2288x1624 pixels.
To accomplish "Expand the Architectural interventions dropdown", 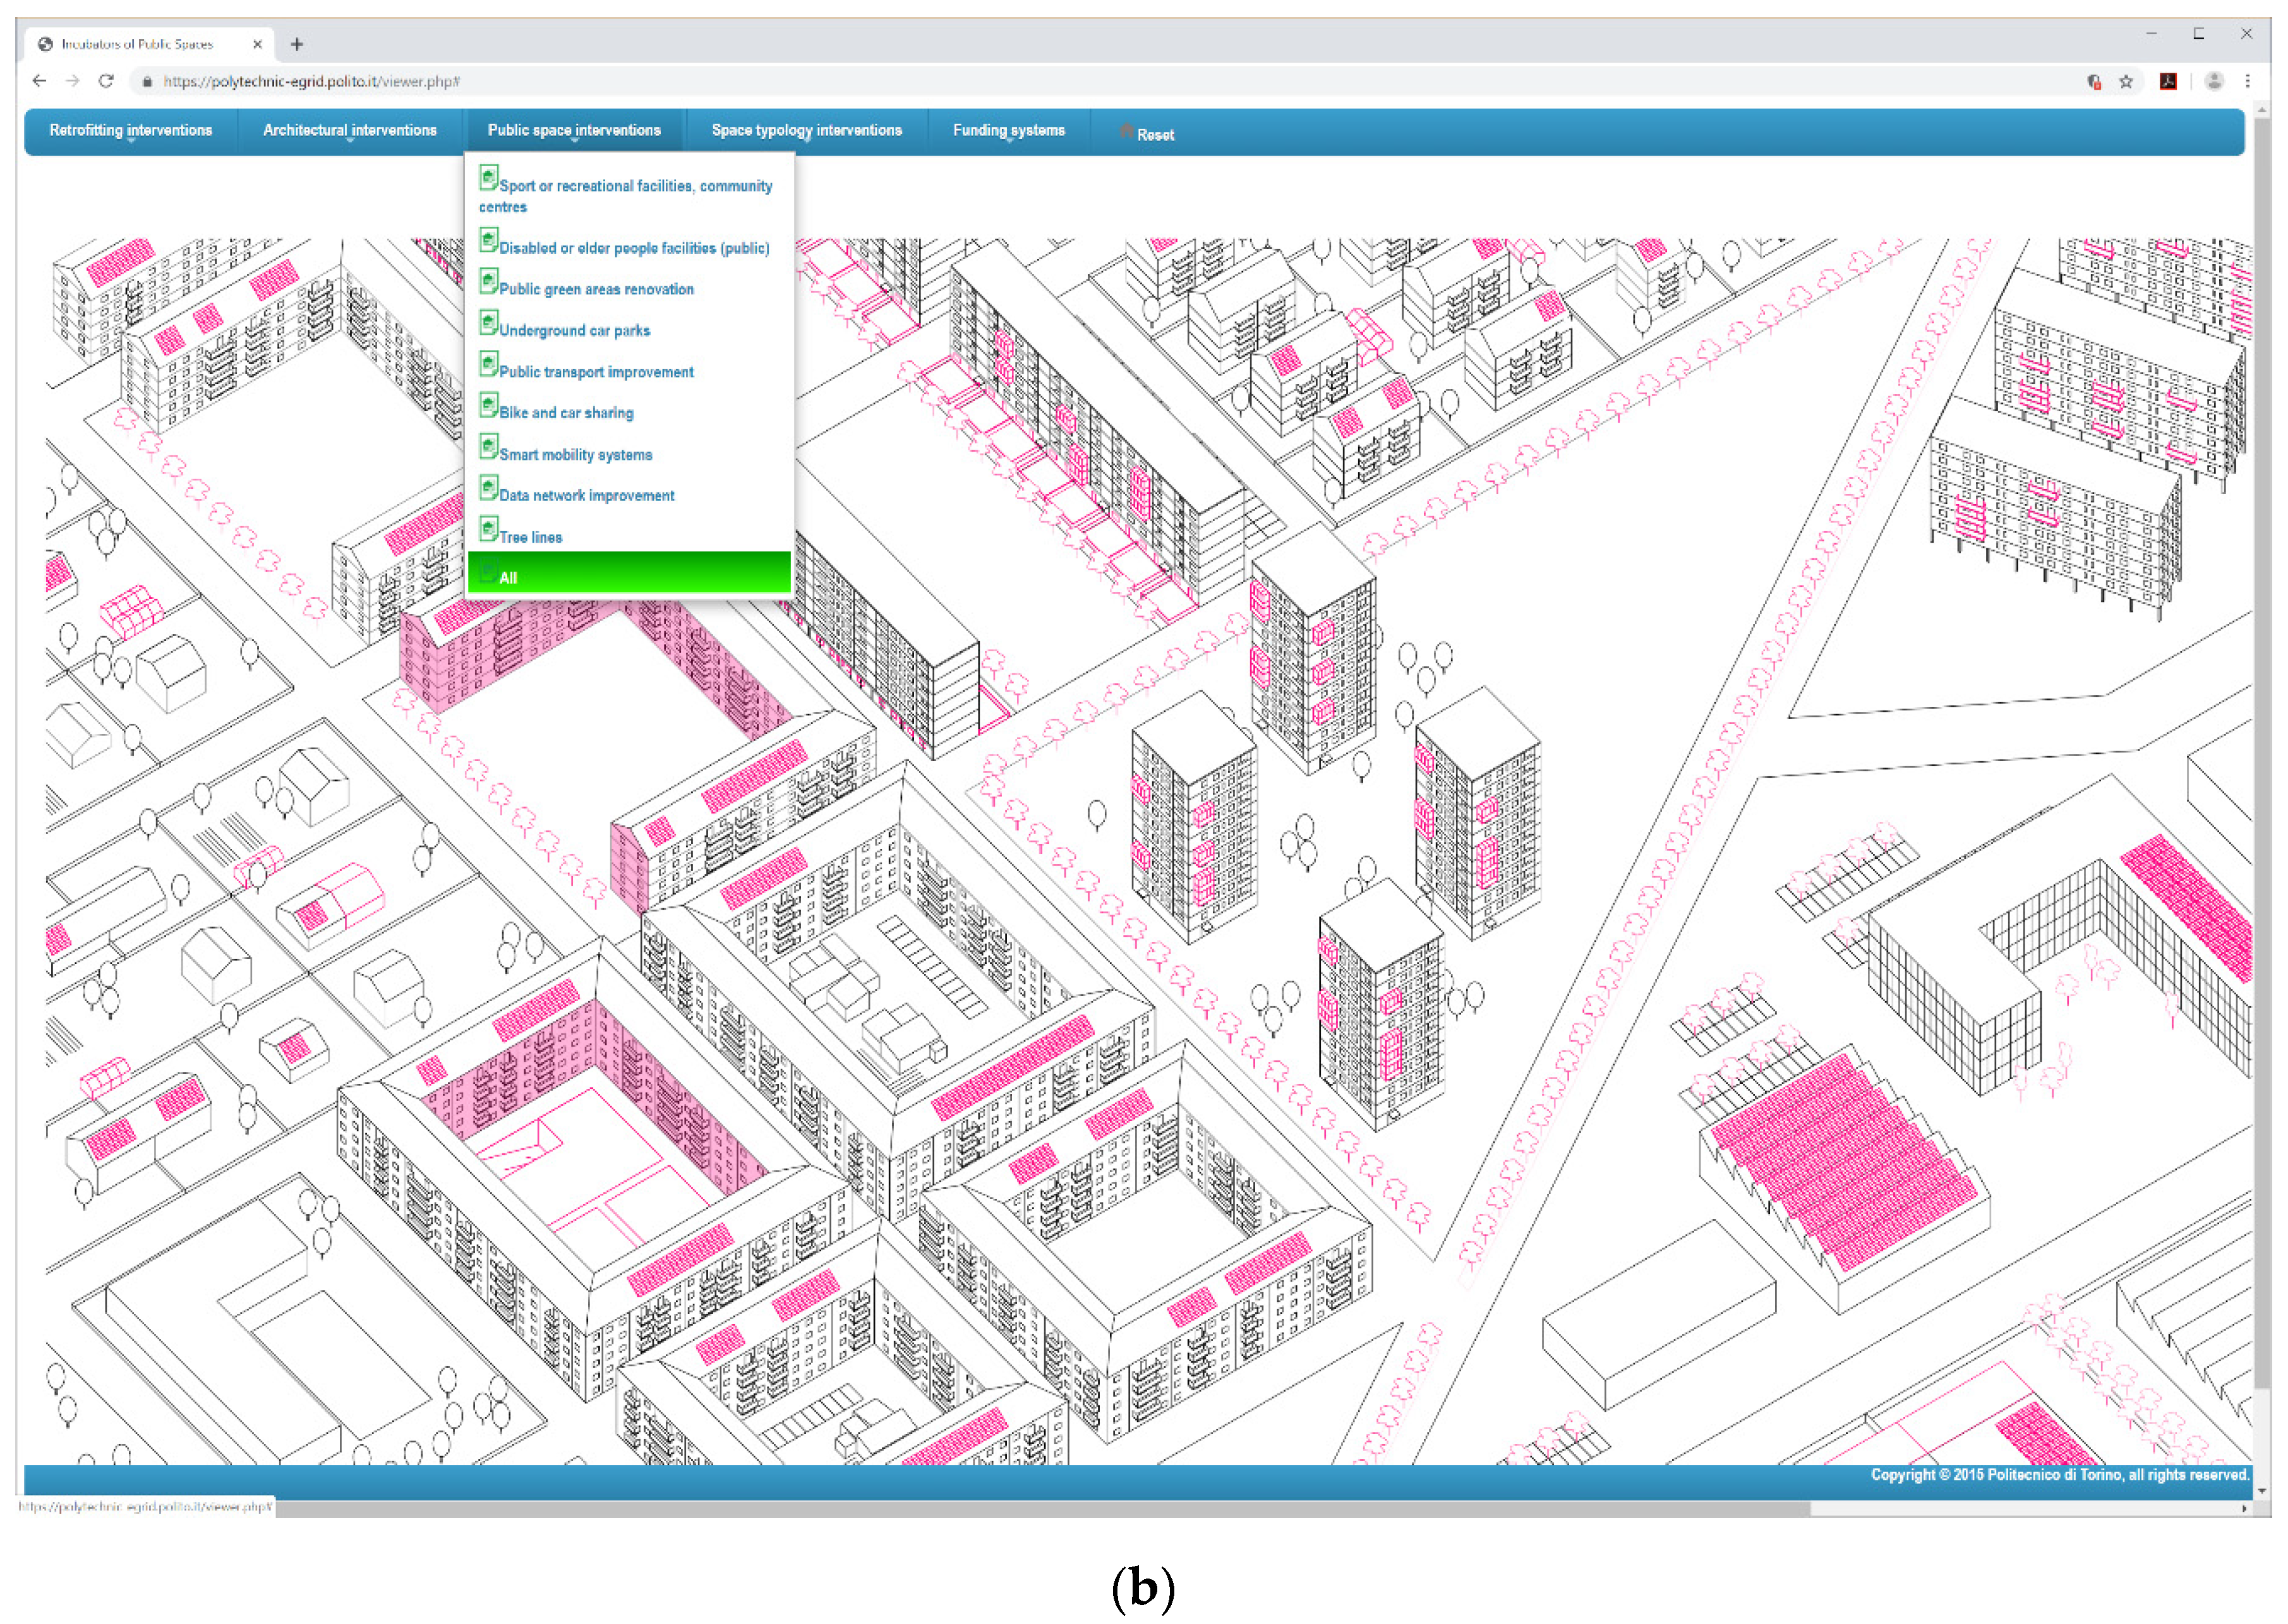I will (x=349, y=131).
